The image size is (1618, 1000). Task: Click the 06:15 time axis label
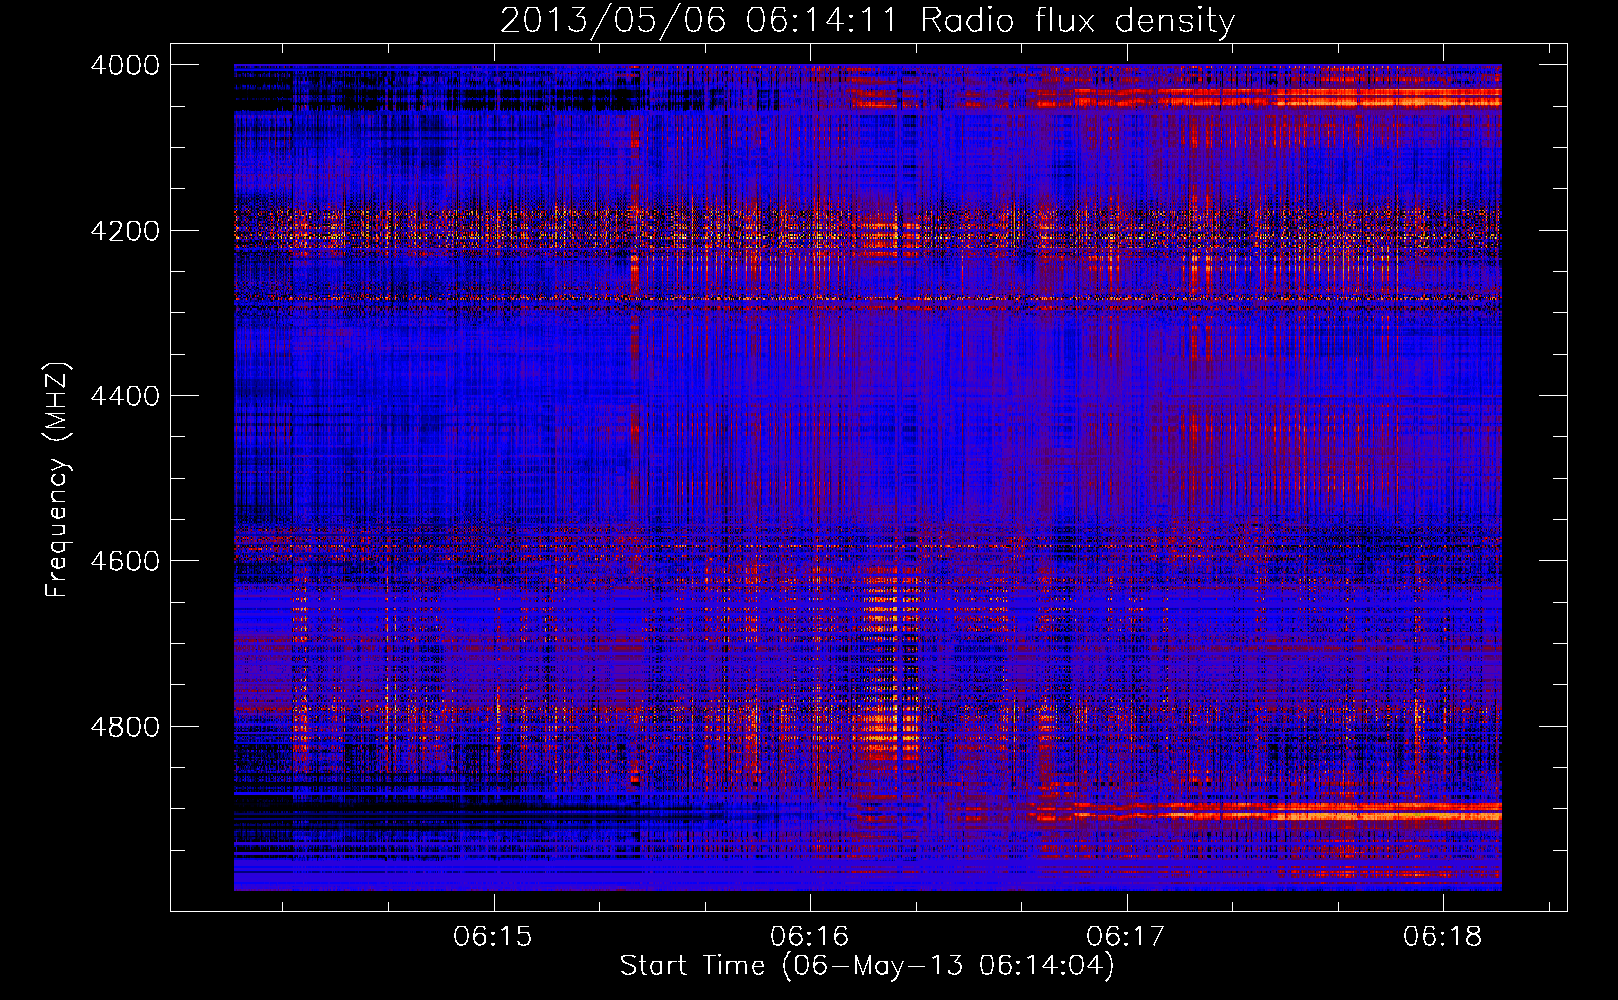pos(493,937)
